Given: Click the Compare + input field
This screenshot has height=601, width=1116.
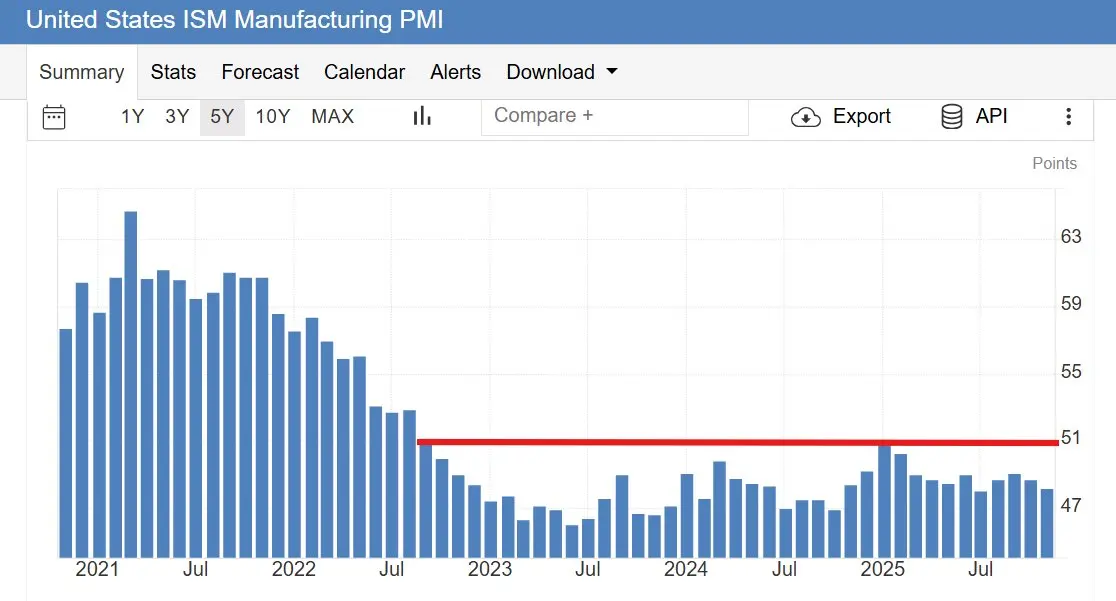Looking at the screenshot, I should [x=615, y=116].
